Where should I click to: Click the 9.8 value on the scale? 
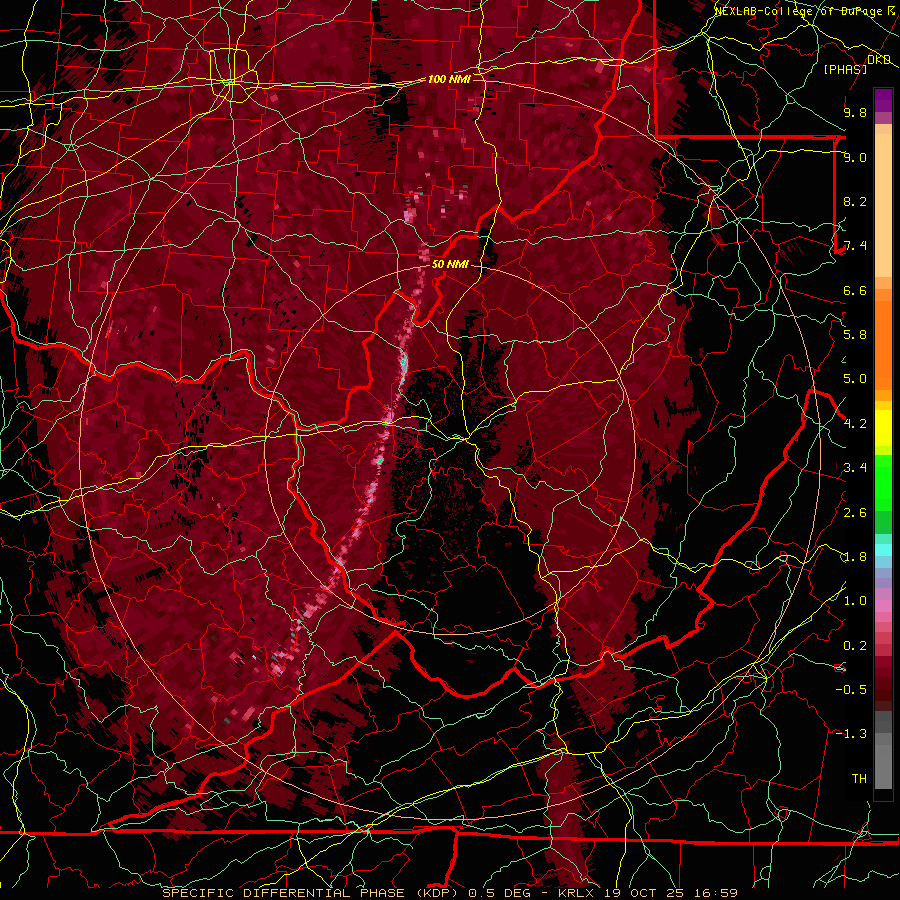[855, 112]
